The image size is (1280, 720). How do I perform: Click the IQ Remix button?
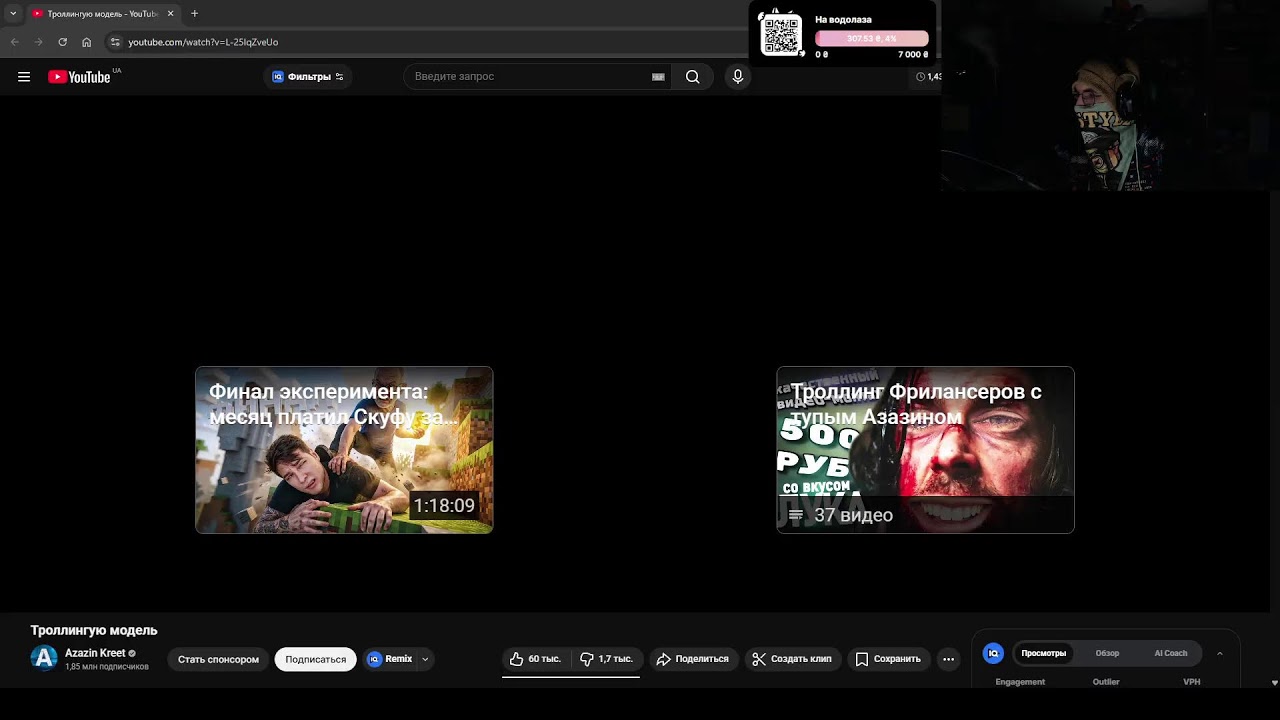390,659
